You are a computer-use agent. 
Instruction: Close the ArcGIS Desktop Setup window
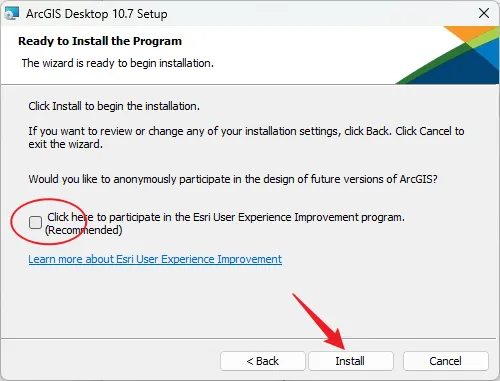(x=484, y=13)
